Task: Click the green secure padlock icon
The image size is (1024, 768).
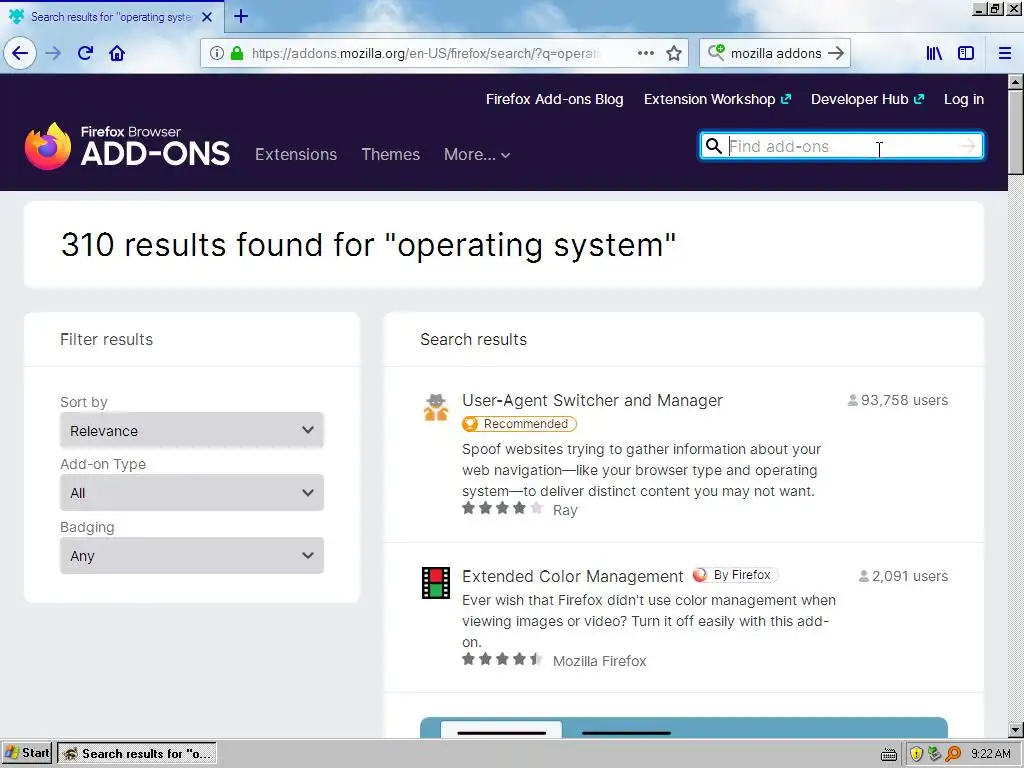Action: click(237, 53)
